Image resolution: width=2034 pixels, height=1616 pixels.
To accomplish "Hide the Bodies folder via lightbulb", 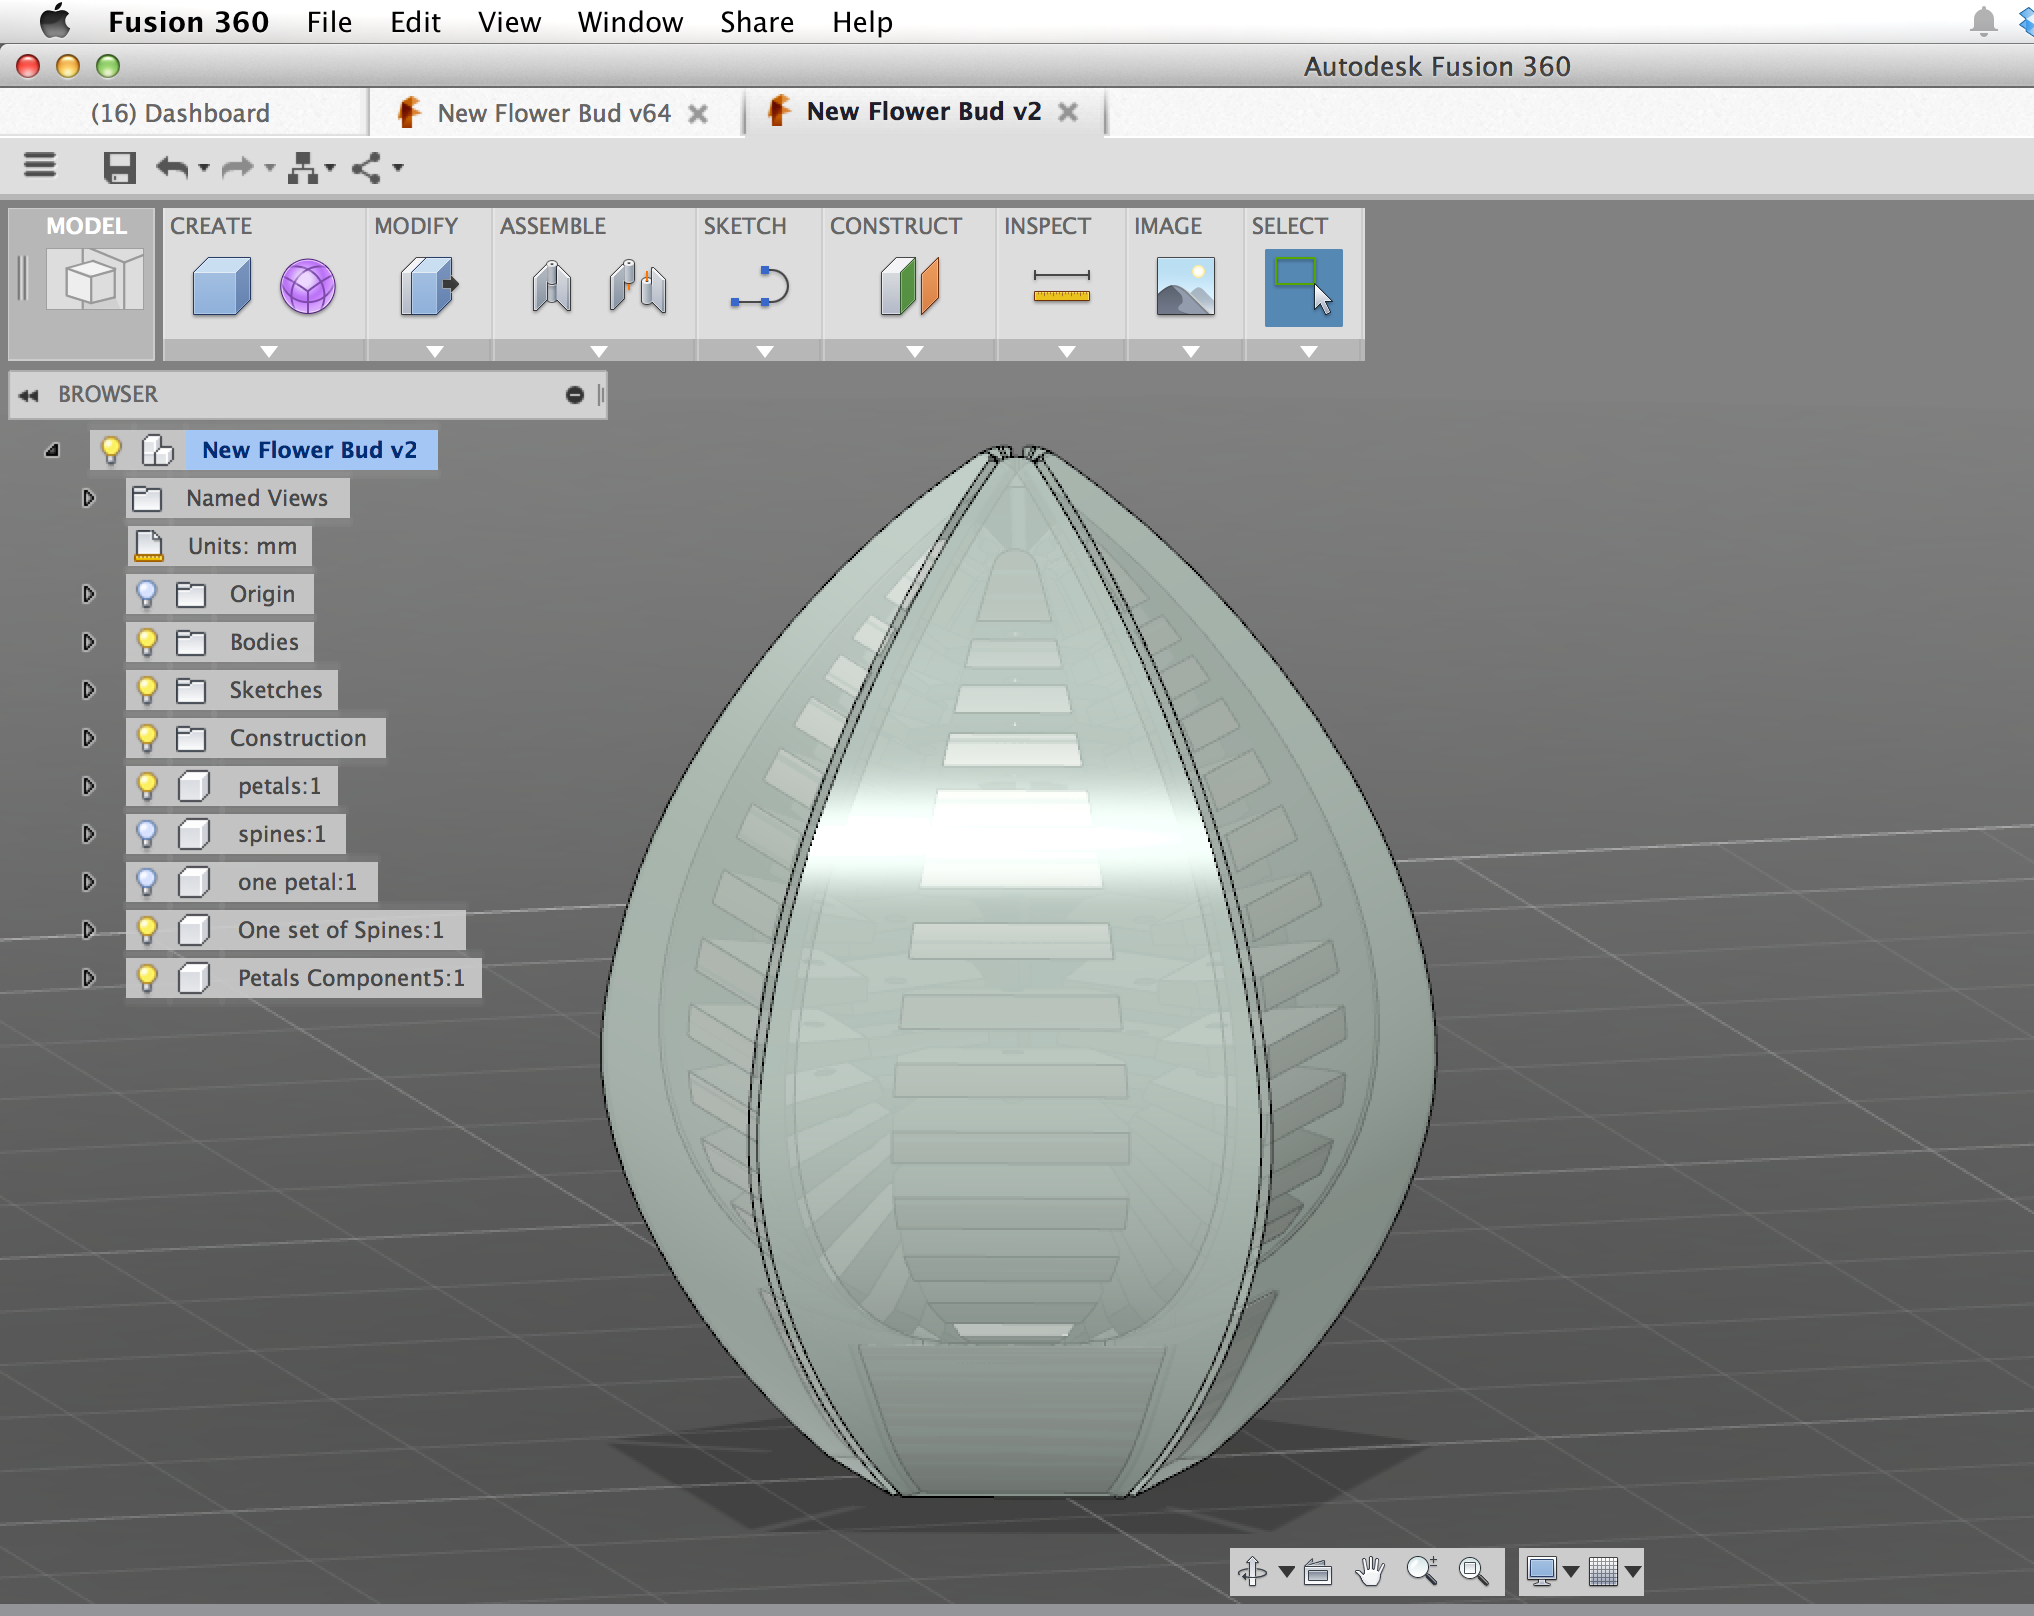I will [x=147, y=641].
